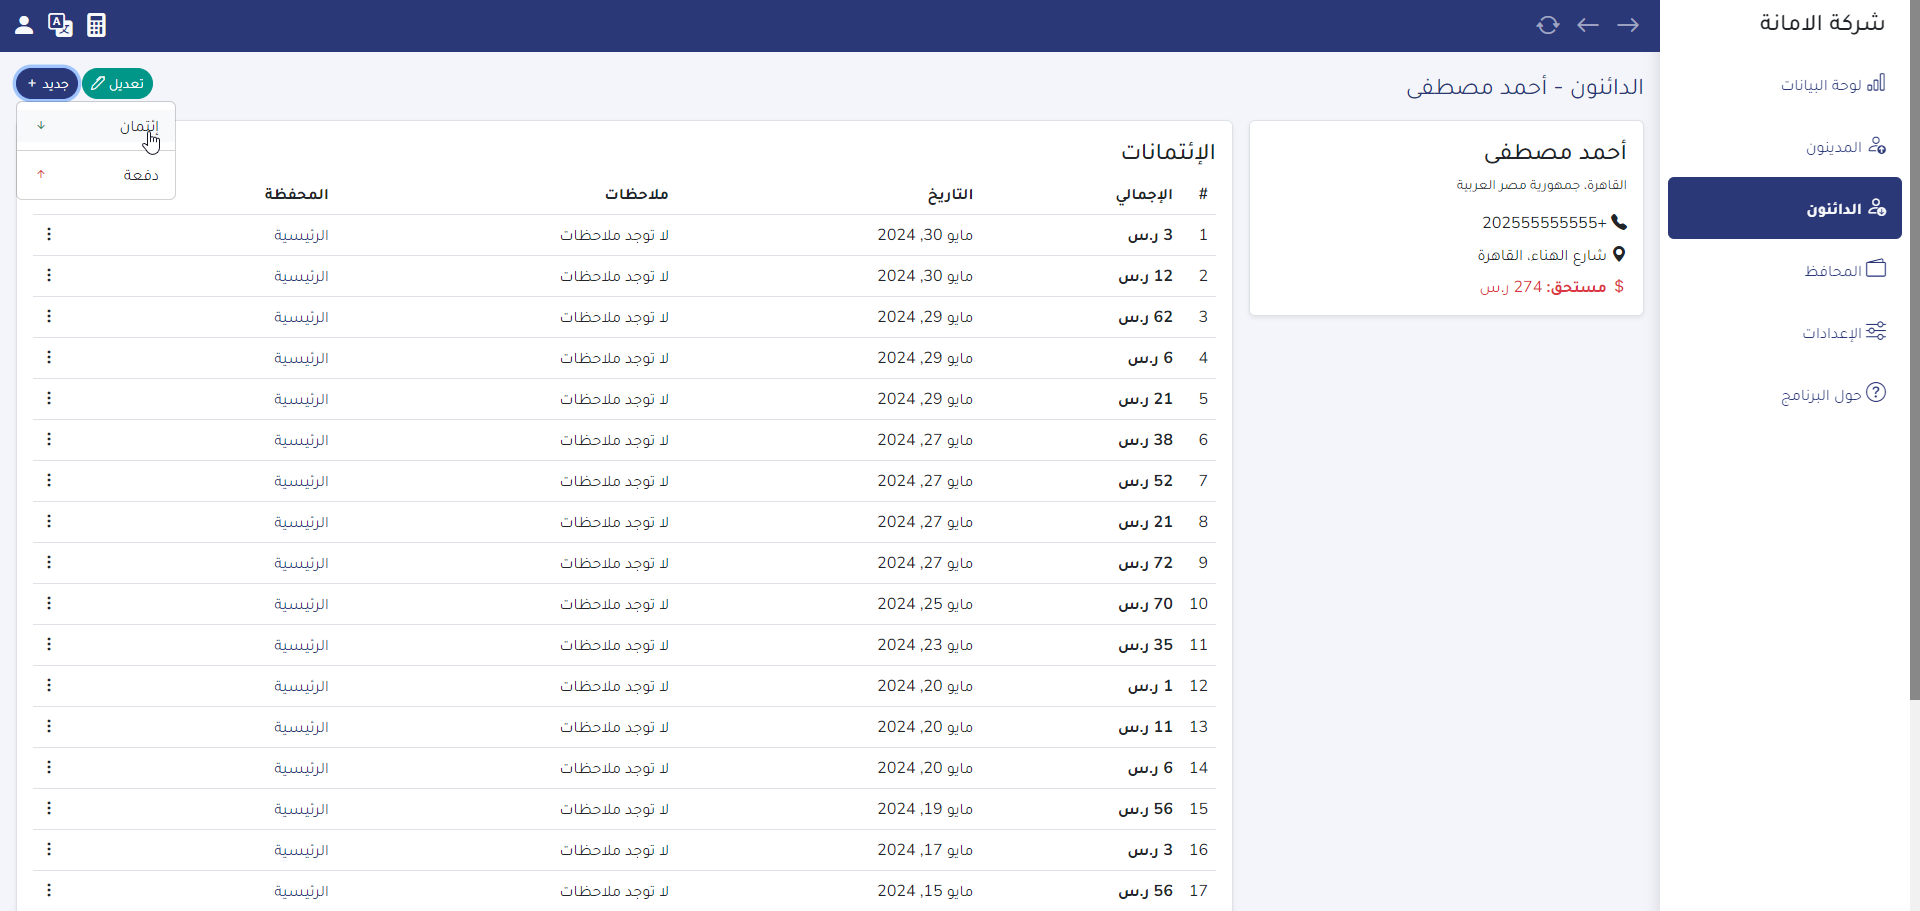Open الإعدادات settings in sidebar
This screenshot has width=1920, height=911.
point(1843,332)
